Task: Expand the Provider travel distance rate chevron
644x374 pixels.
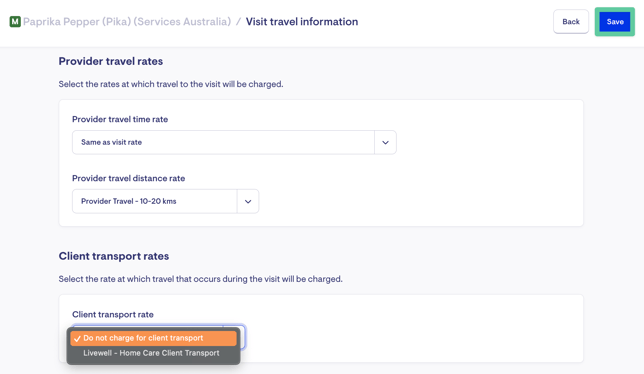Action: pyautogui.click(x=248, y=201)
